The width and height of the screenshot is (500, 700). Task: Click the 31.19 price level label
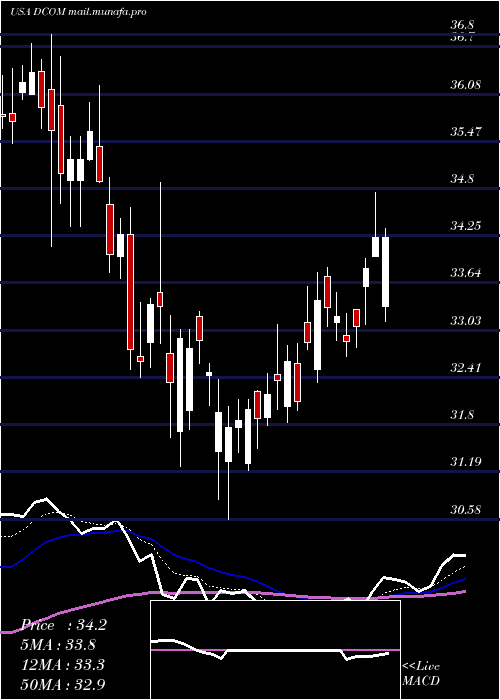(x=466, y=462)
